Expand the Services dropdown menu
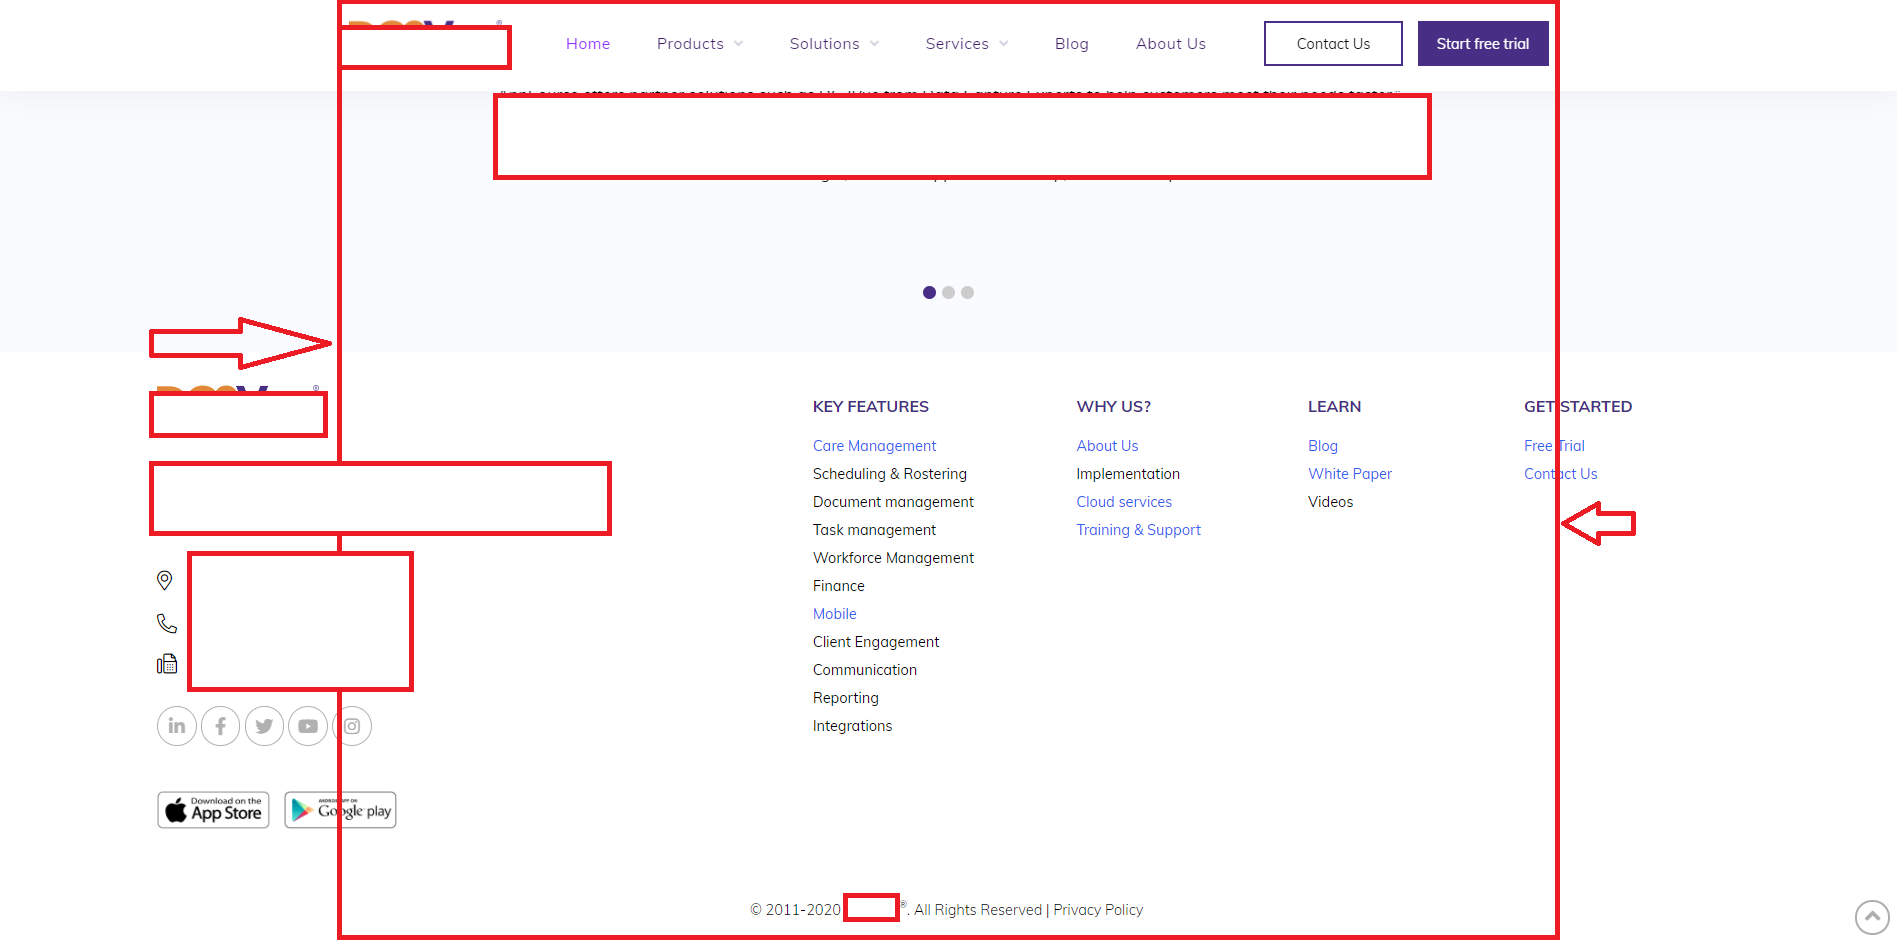Image resolution: width=1897 pixels, height=943 pixels. 967,44
